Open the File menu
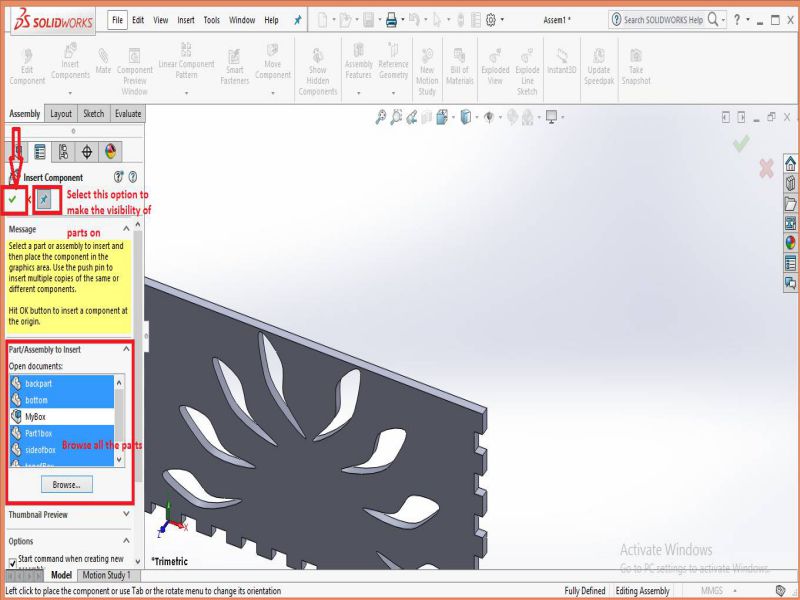 tap(117, 20)
